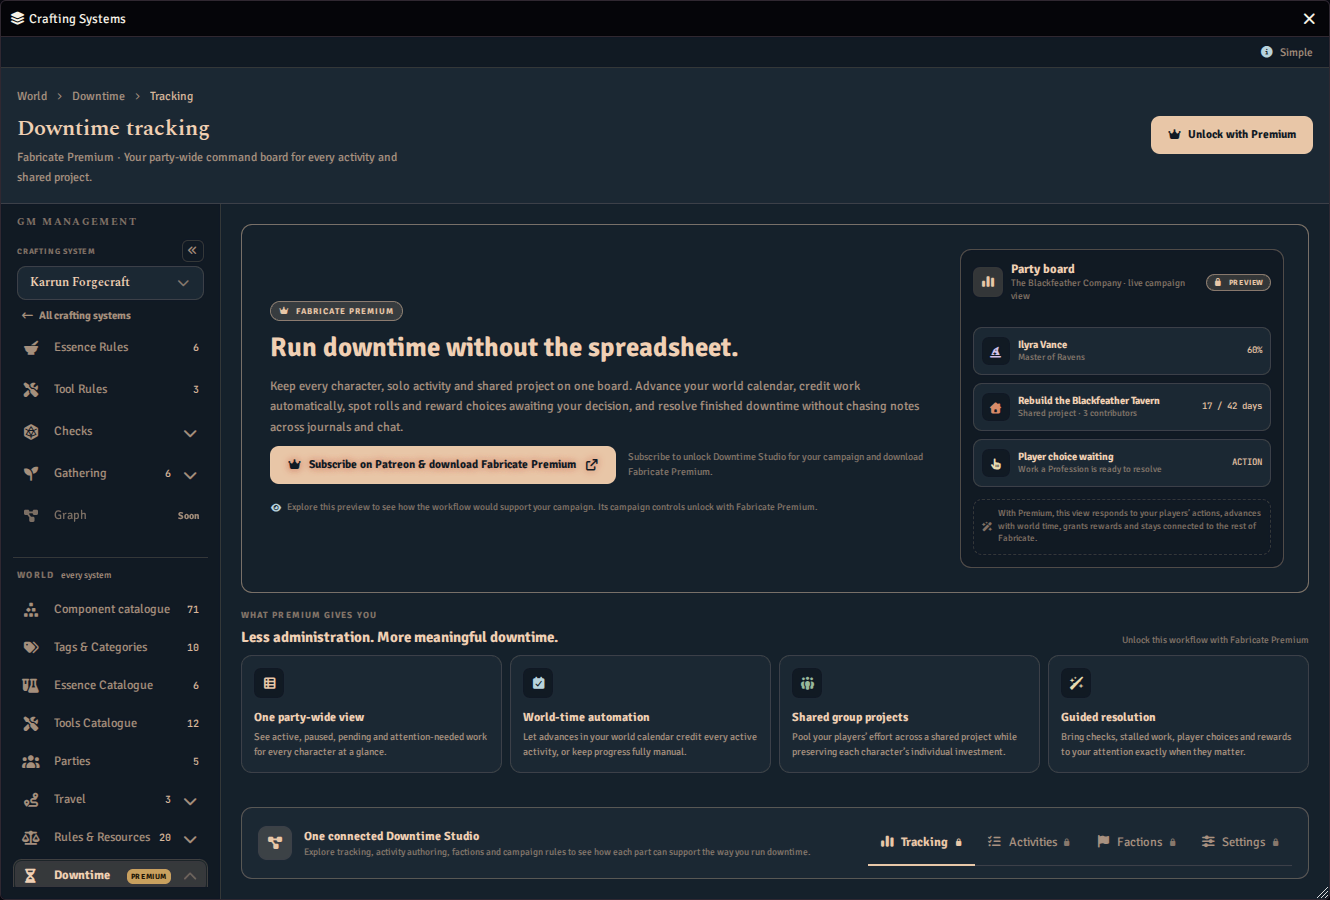The width and height of the screenshot is (1330, 900).
Task: Click the Travel route icon
Action: pos(31,800)
